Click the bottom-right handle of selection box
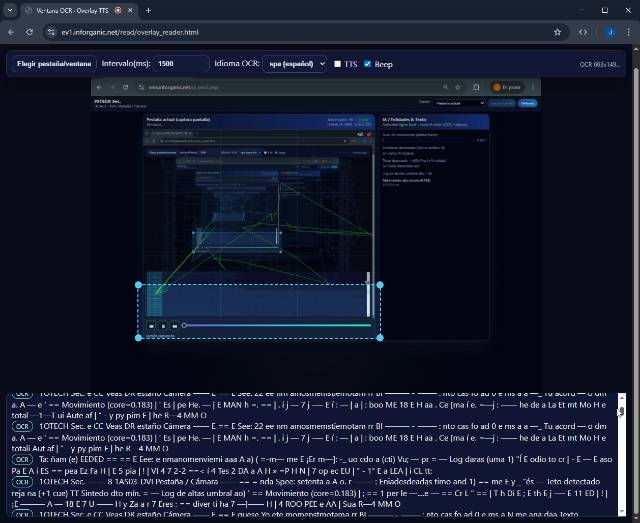640x523 pixels. (379, 338)
